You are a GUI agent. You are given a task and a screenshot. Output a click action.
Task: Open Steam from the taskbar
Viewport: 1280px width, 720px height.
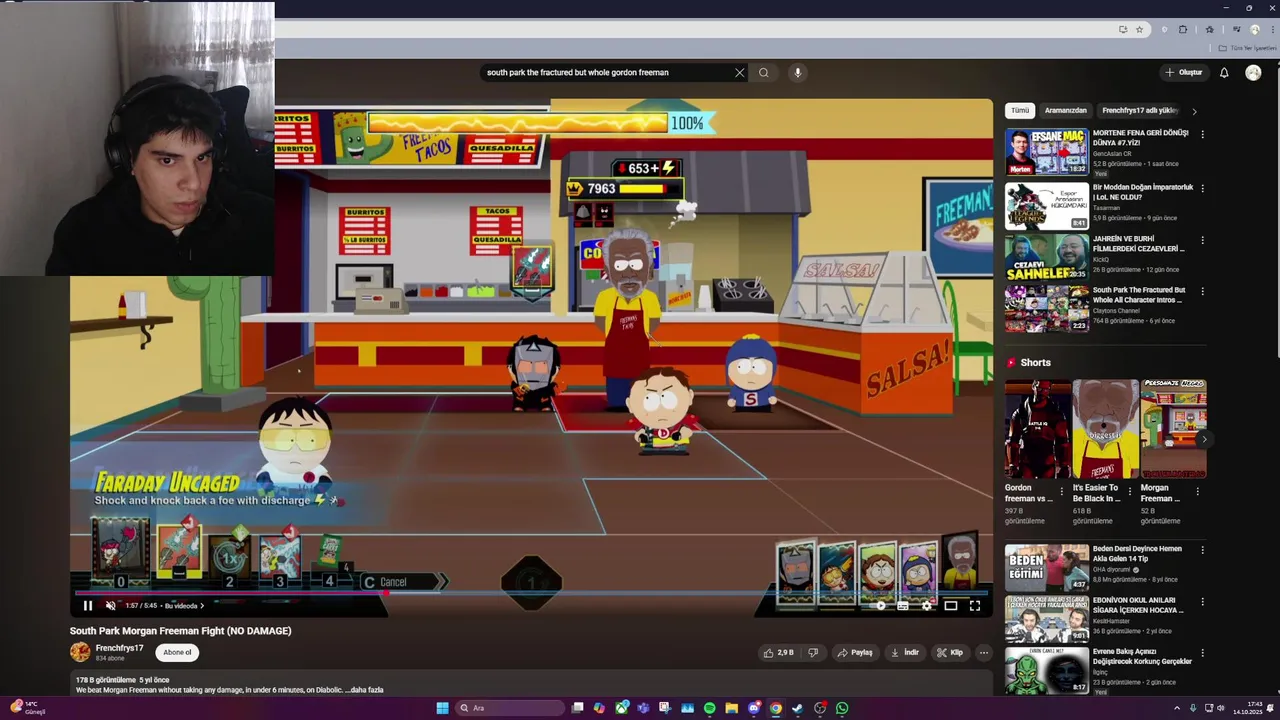[x=797, y=708]
